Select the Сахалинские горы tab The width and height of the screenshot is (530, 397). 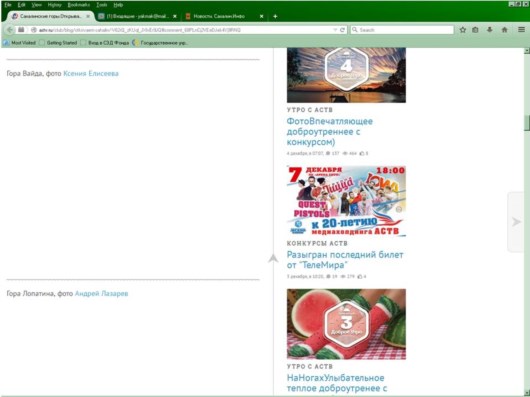click(50, 16)
